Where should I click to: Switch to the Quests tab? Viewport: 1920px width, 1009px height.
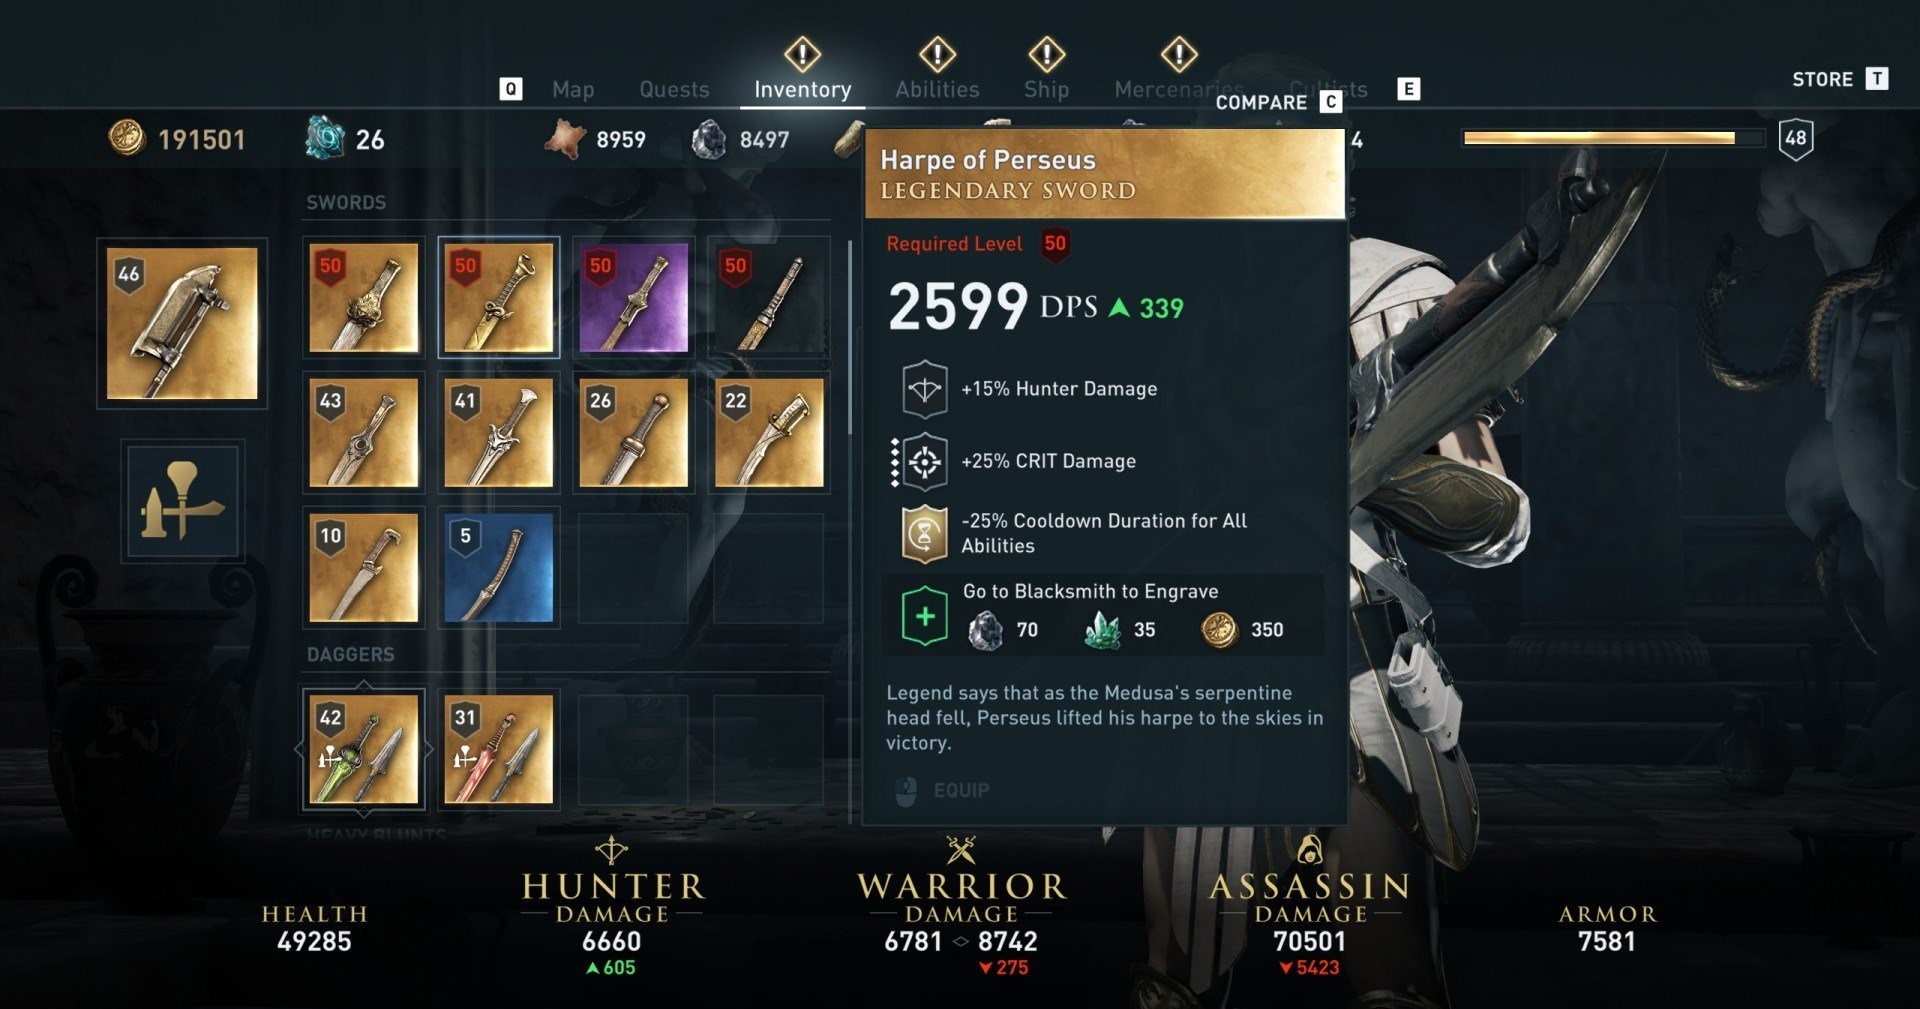674,89
